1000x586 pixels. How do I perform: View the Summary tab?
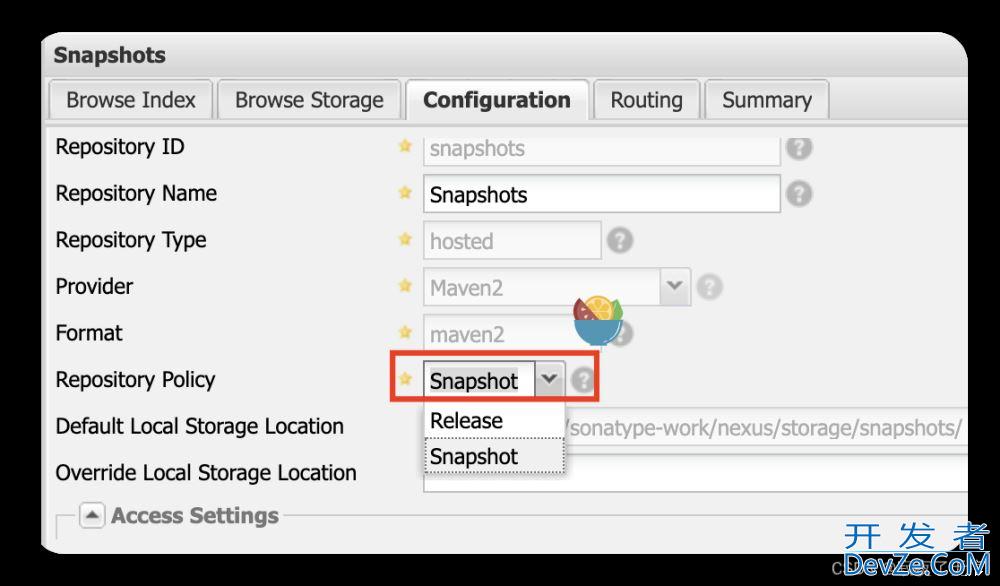[767, 100]
